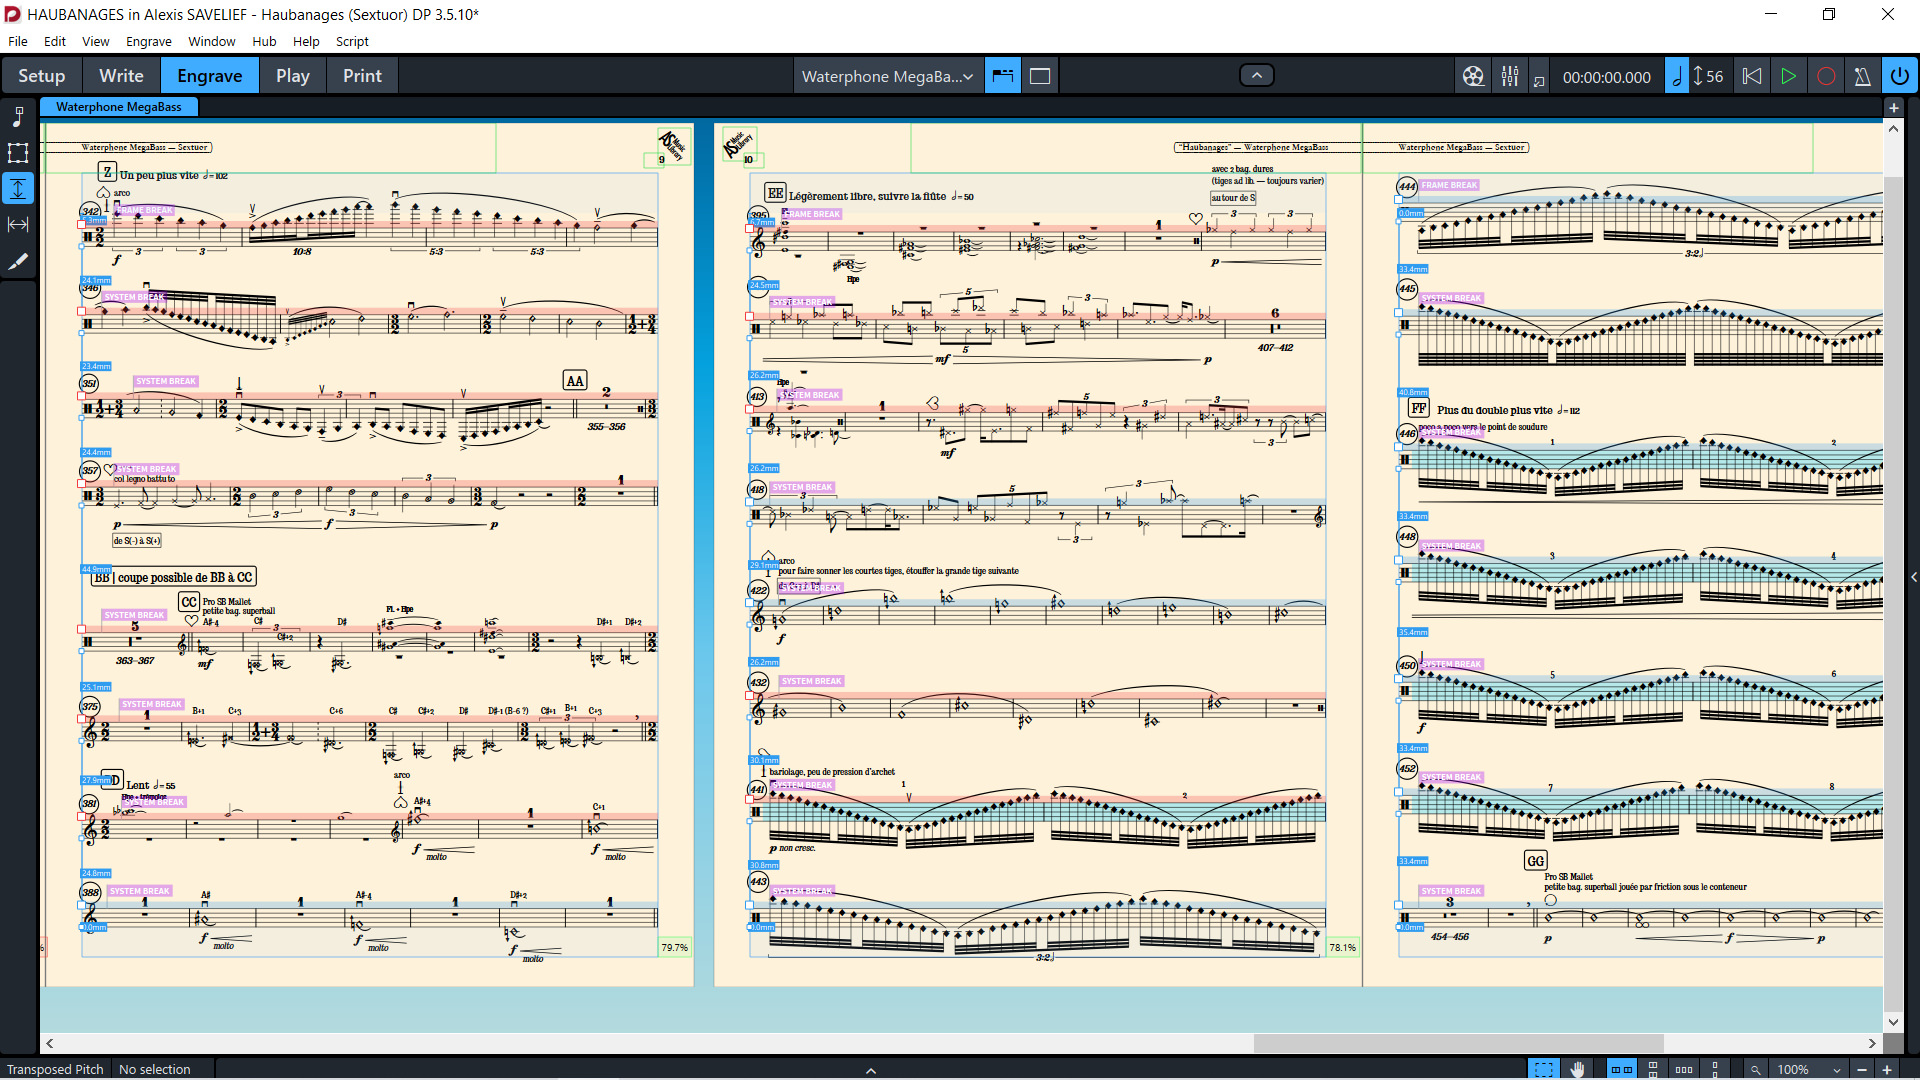Click the No selection status text
Screen dimensions: 1920x1080
pos(155,1069)
